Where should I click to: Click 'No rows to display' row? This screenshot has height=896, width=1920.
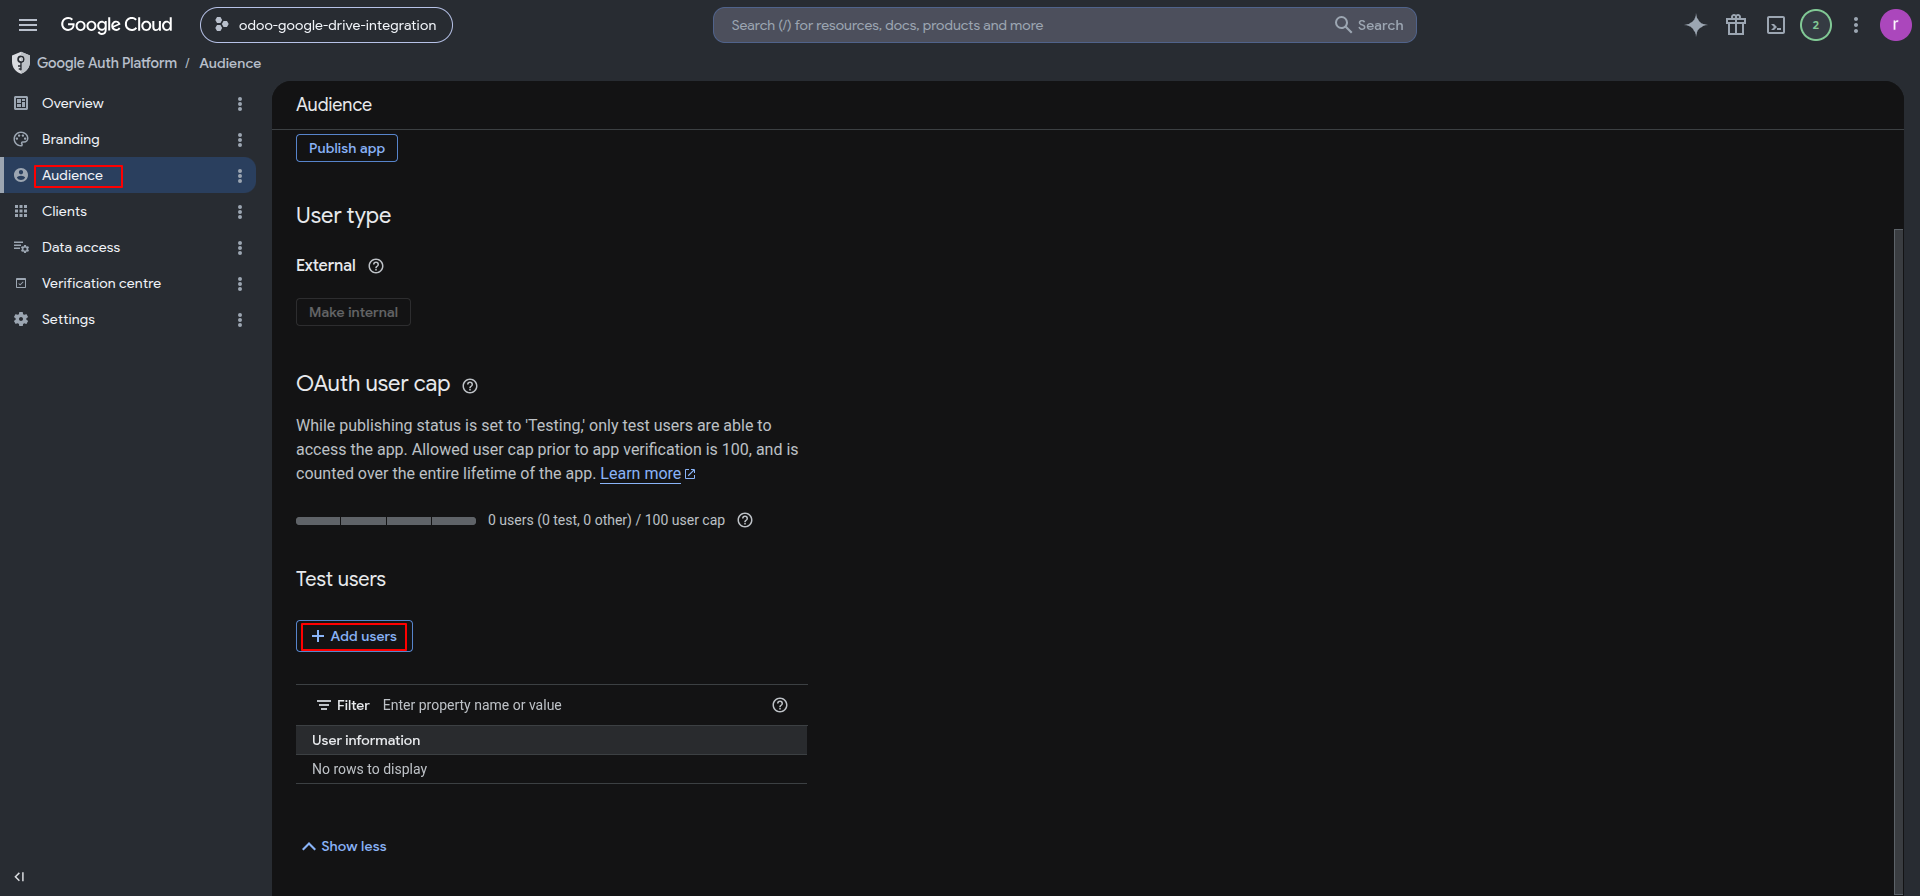pyautogui.click(x=551, y=769)
